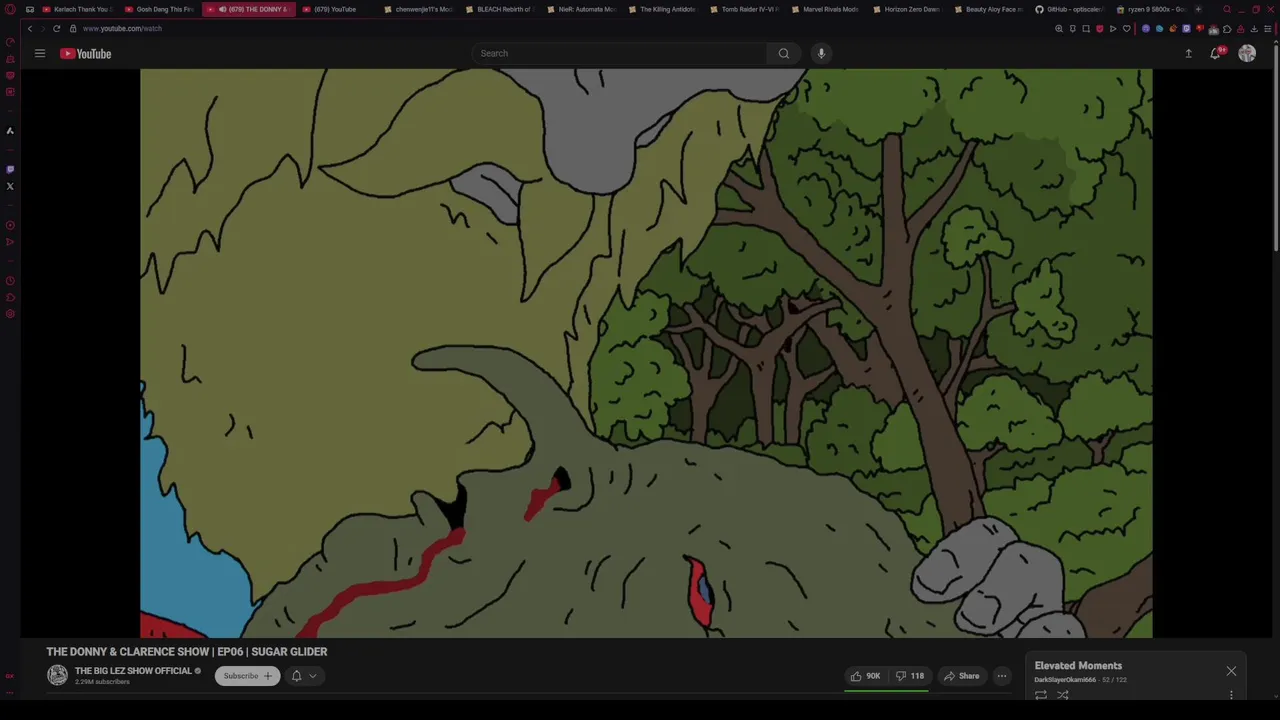
Task: Click the video title 'THE DONNY & CLARENCE SHOW'
Action: pos(187,651)
